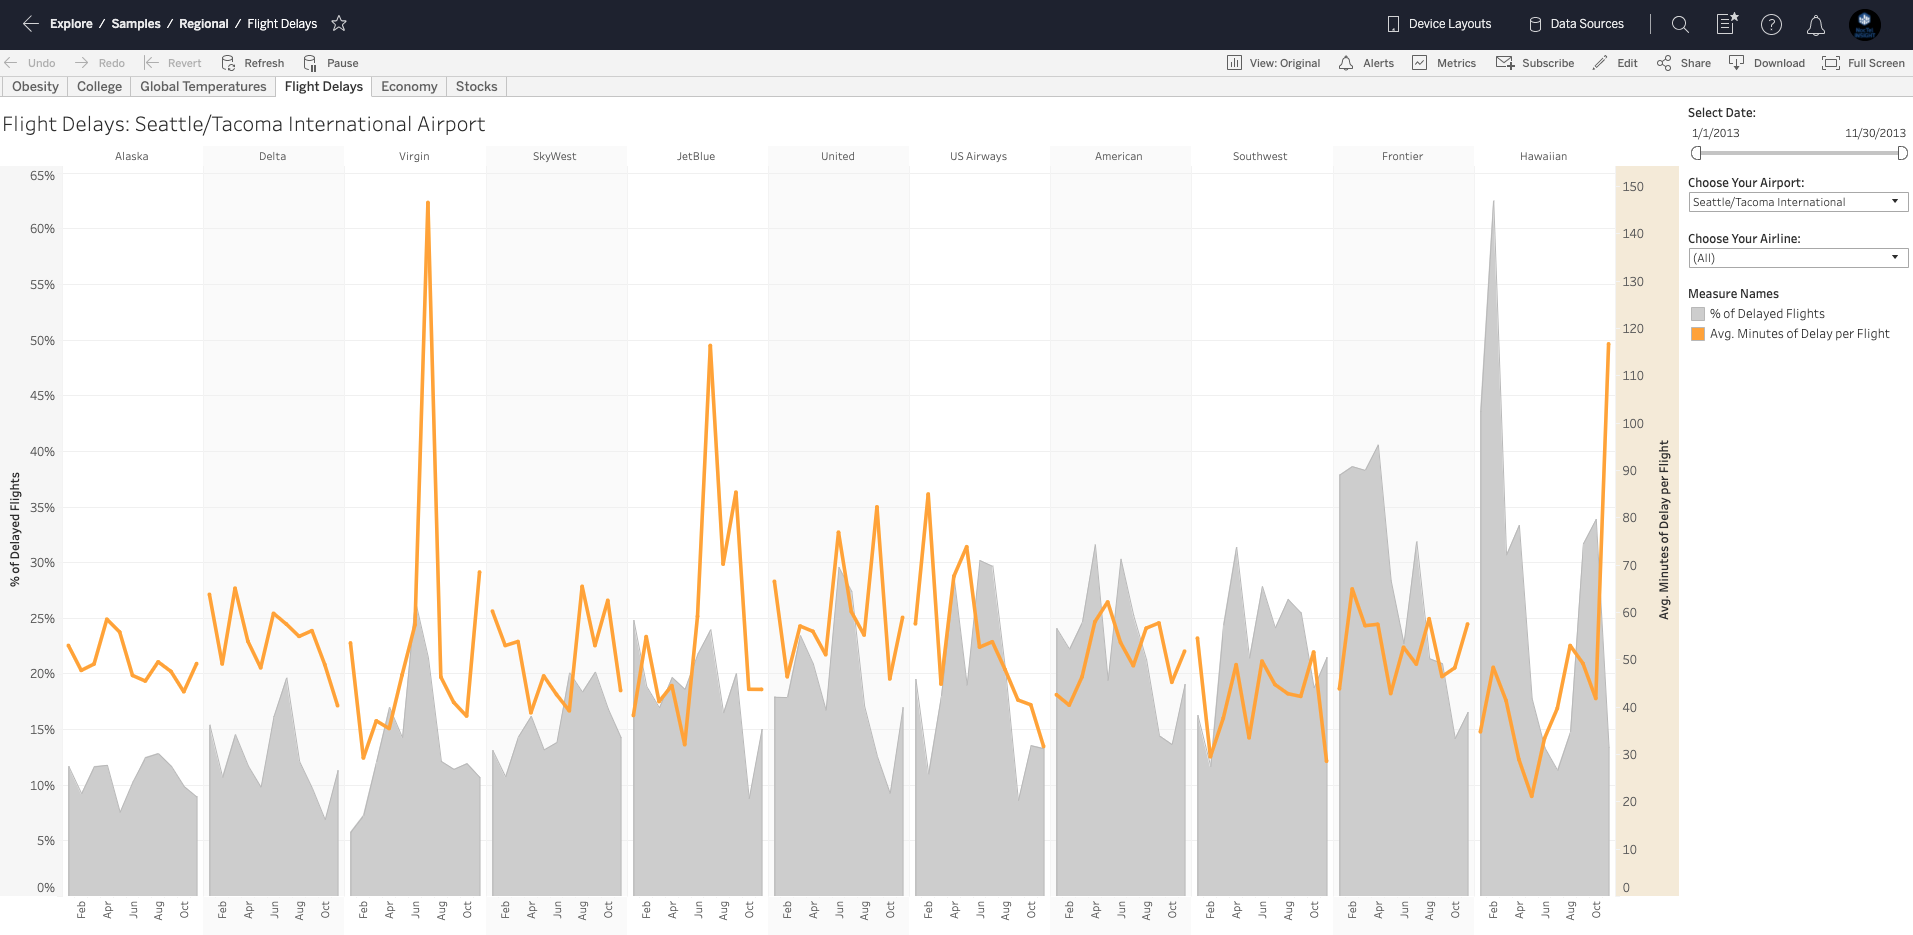Switch to the Global Temperatures tab

click(x=203, y=87)
